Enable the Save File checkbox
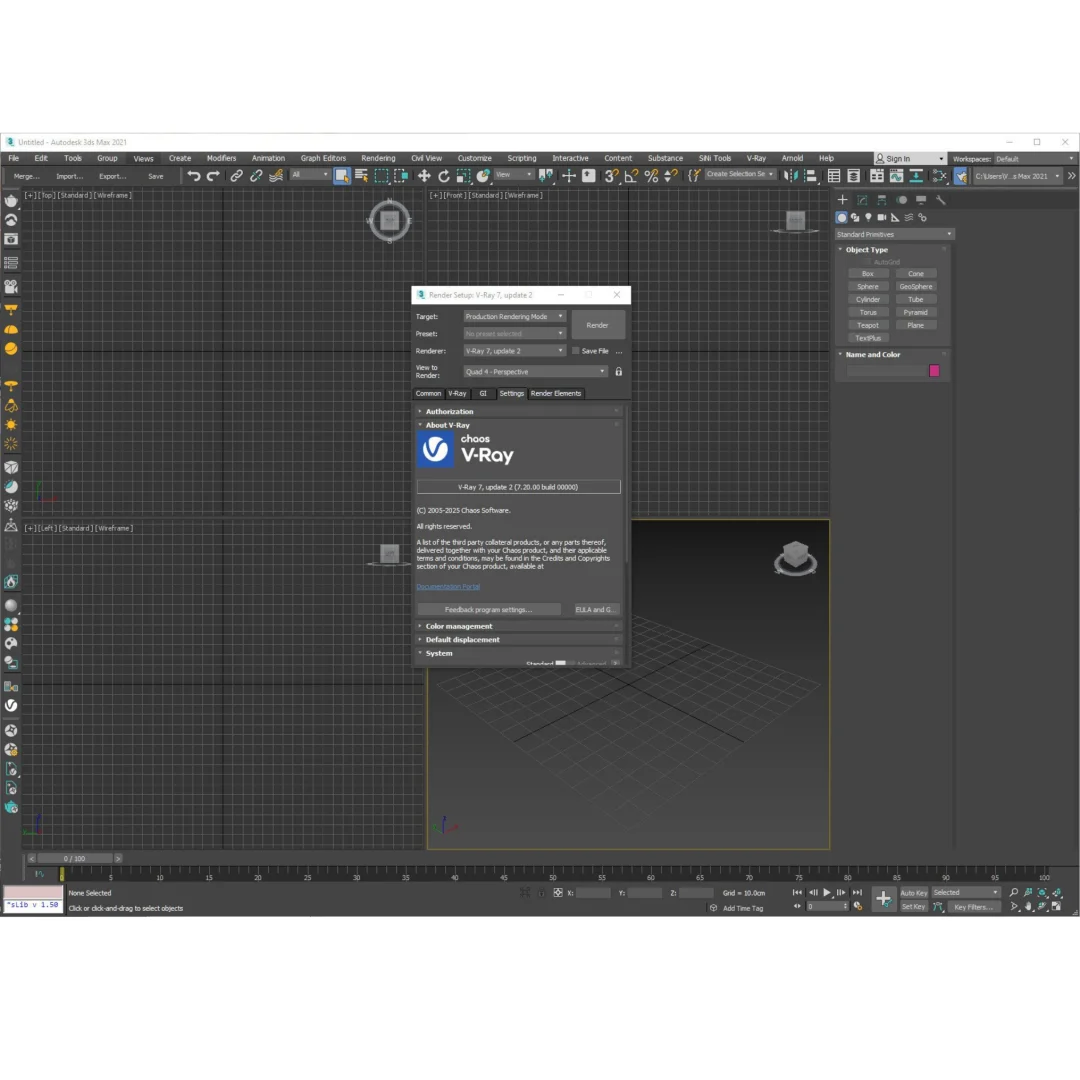This screenshot has height=1080, width=1080. tap(575, 351)
